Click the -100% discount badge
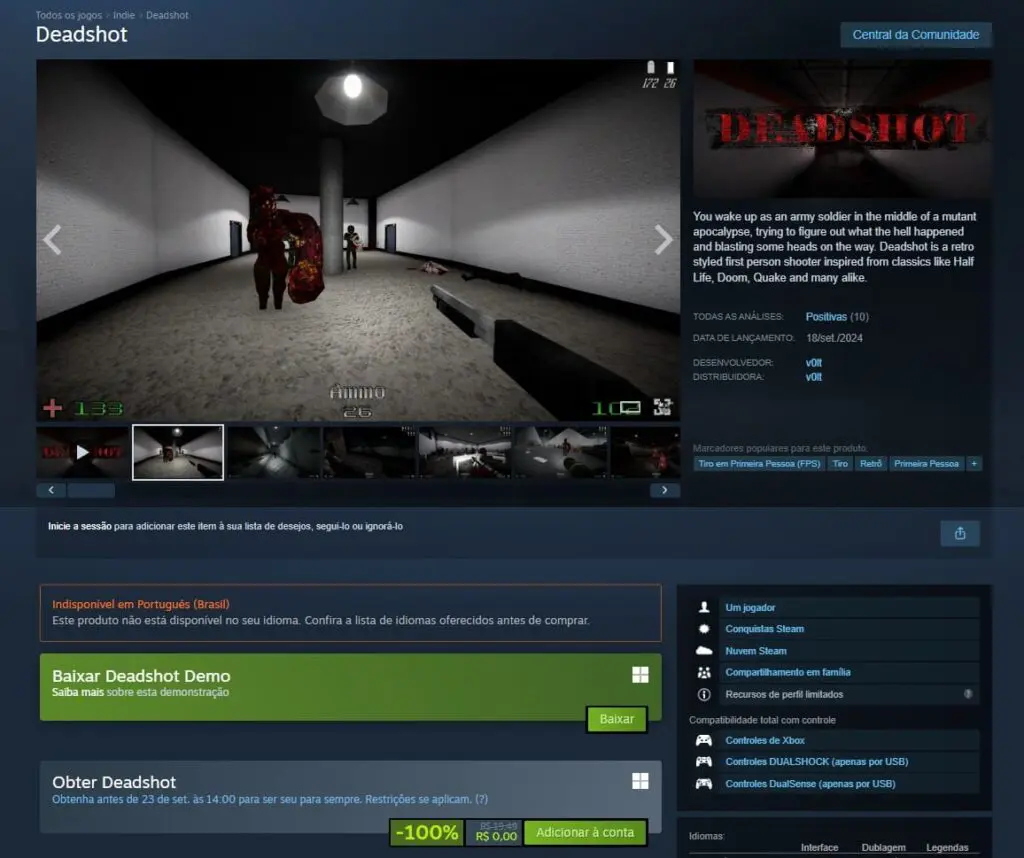Screen dimensions: 1024x858 tap(427, 833)
